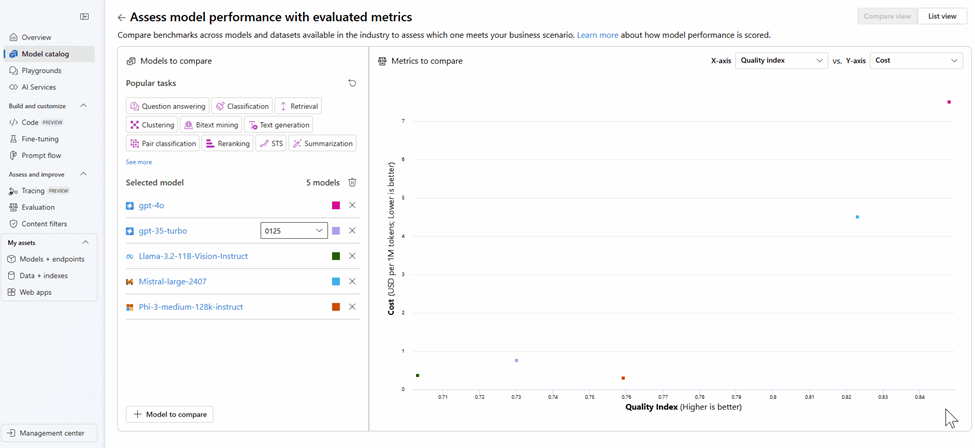Open the Y-axis Cost dropdown
This screenshot has height=448, width=975.
pyautogui.click(x=916, y=60)
